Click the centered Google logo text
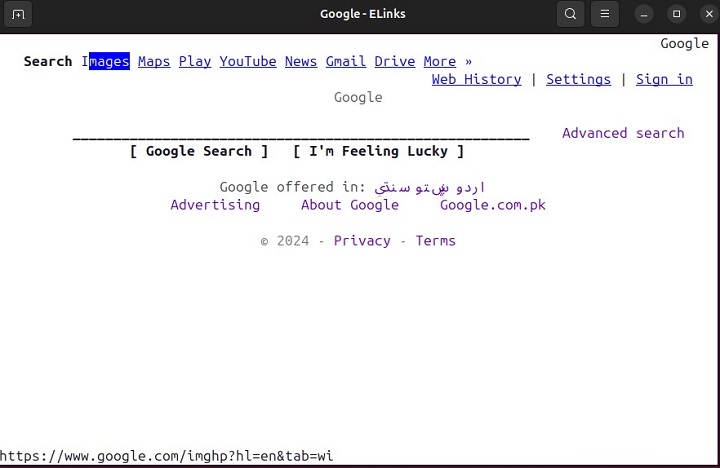 point(358,97)
